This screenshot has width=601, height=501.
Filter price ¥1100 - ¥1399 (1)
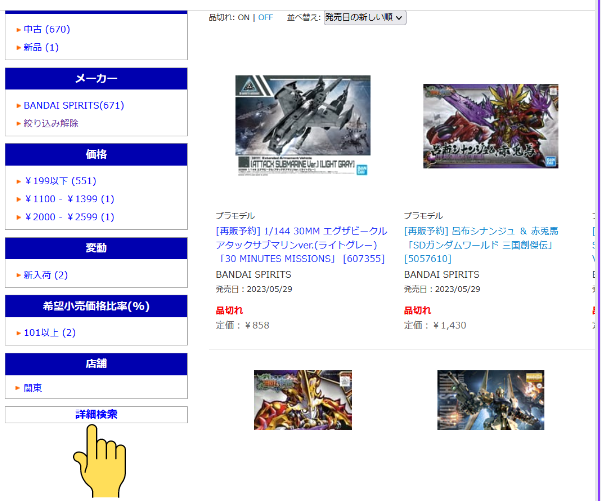[69, 199]
